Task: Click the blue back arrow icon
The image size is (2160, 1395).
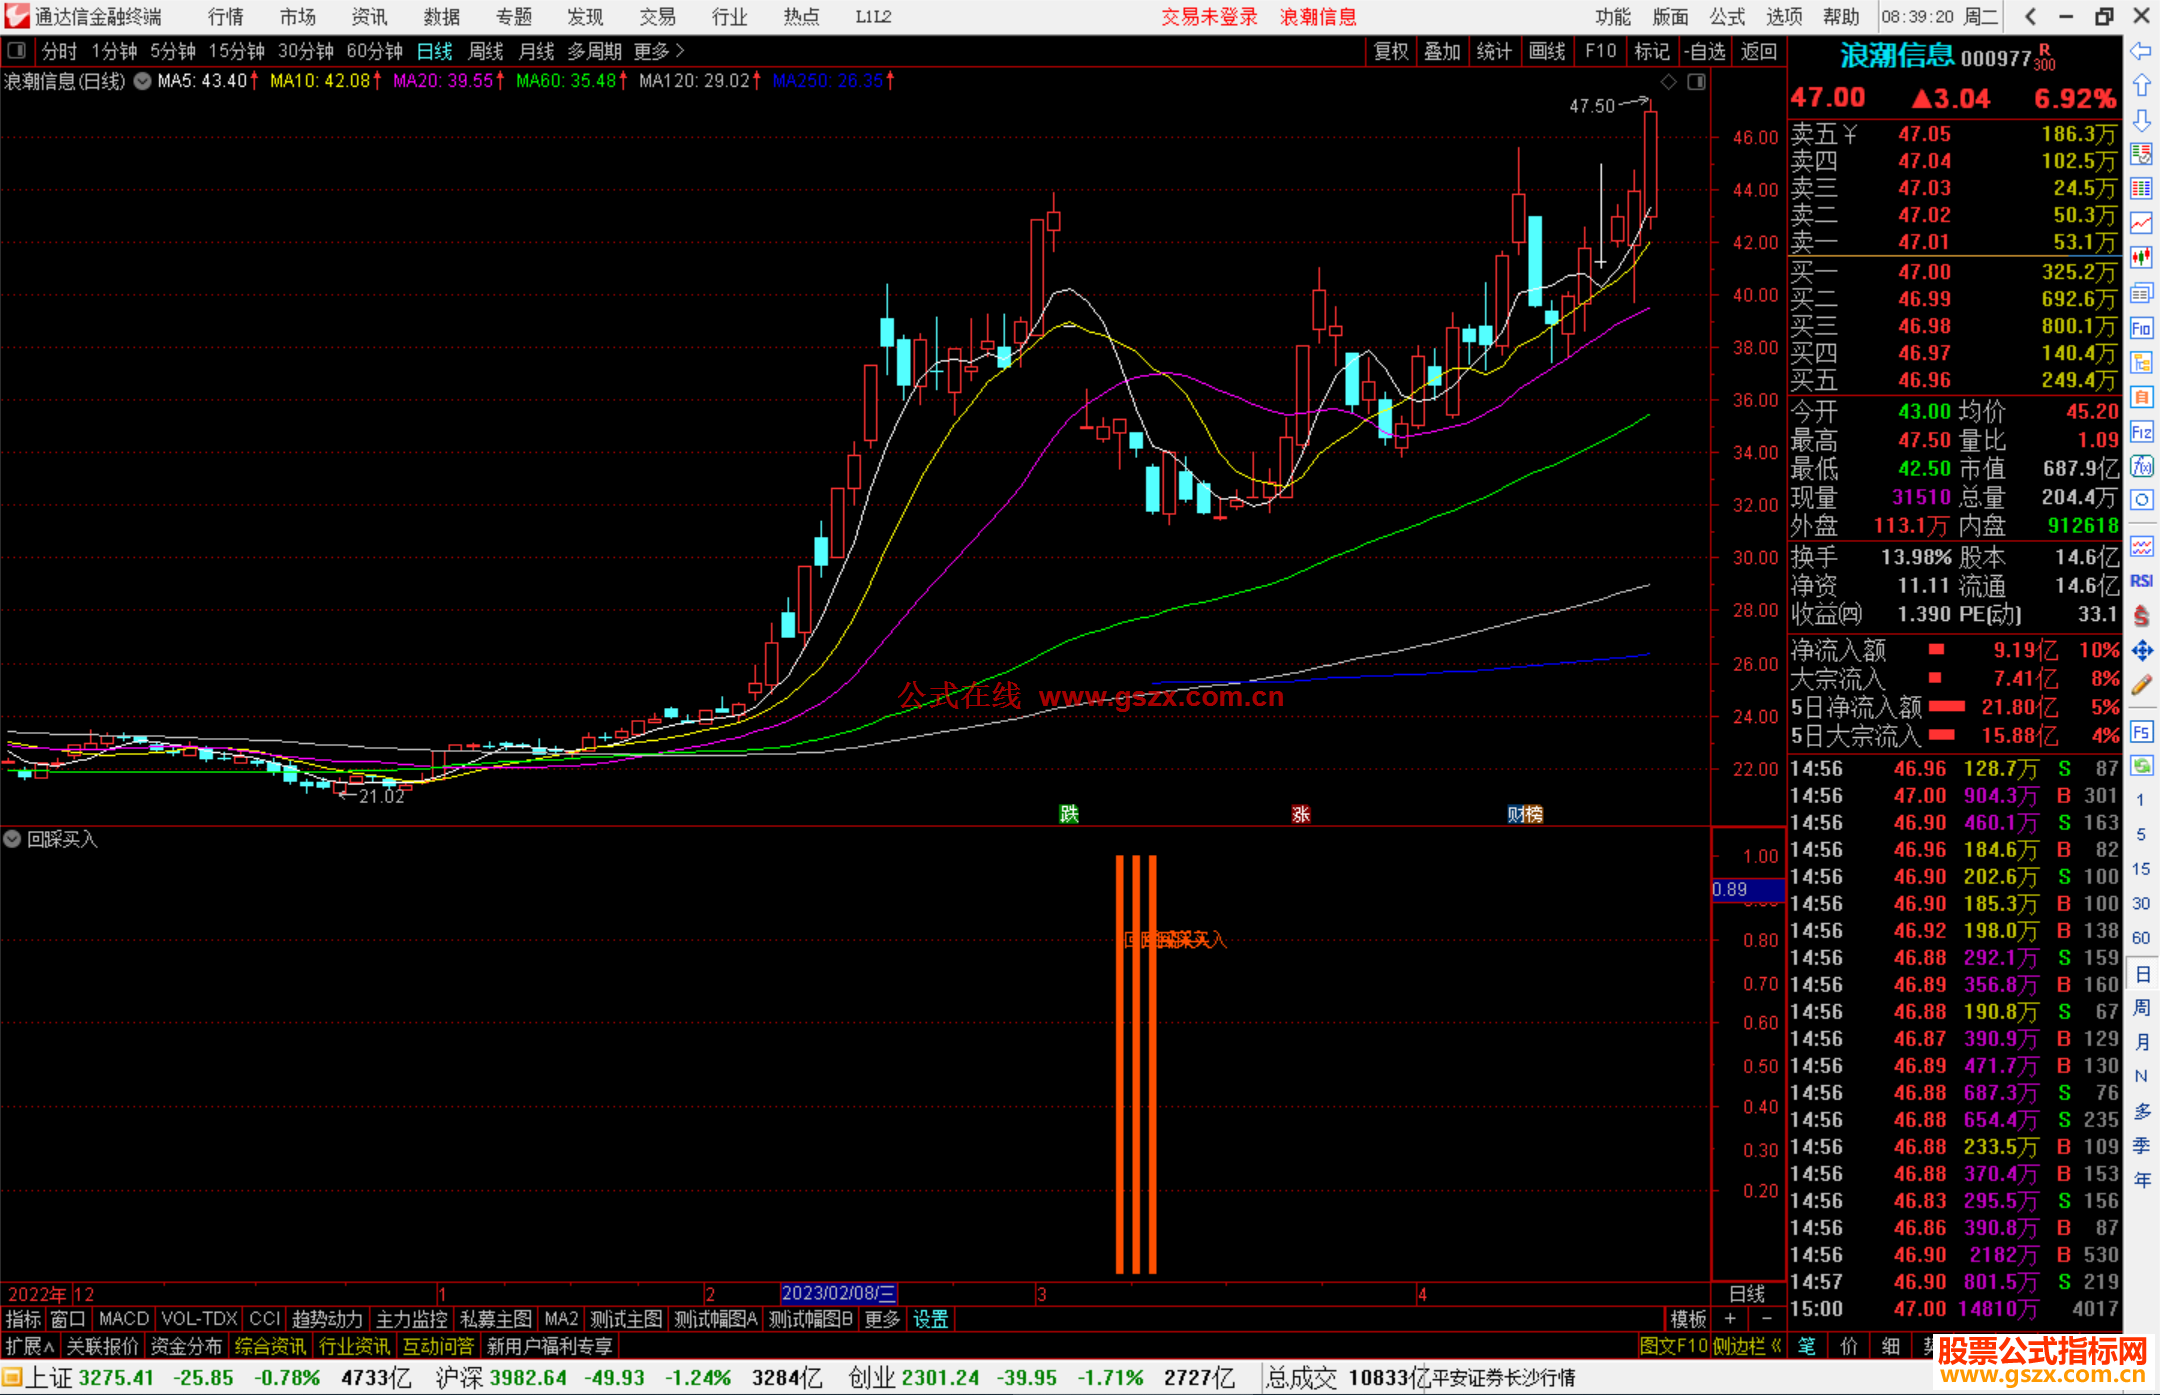Action: [x=2141, y=50]
